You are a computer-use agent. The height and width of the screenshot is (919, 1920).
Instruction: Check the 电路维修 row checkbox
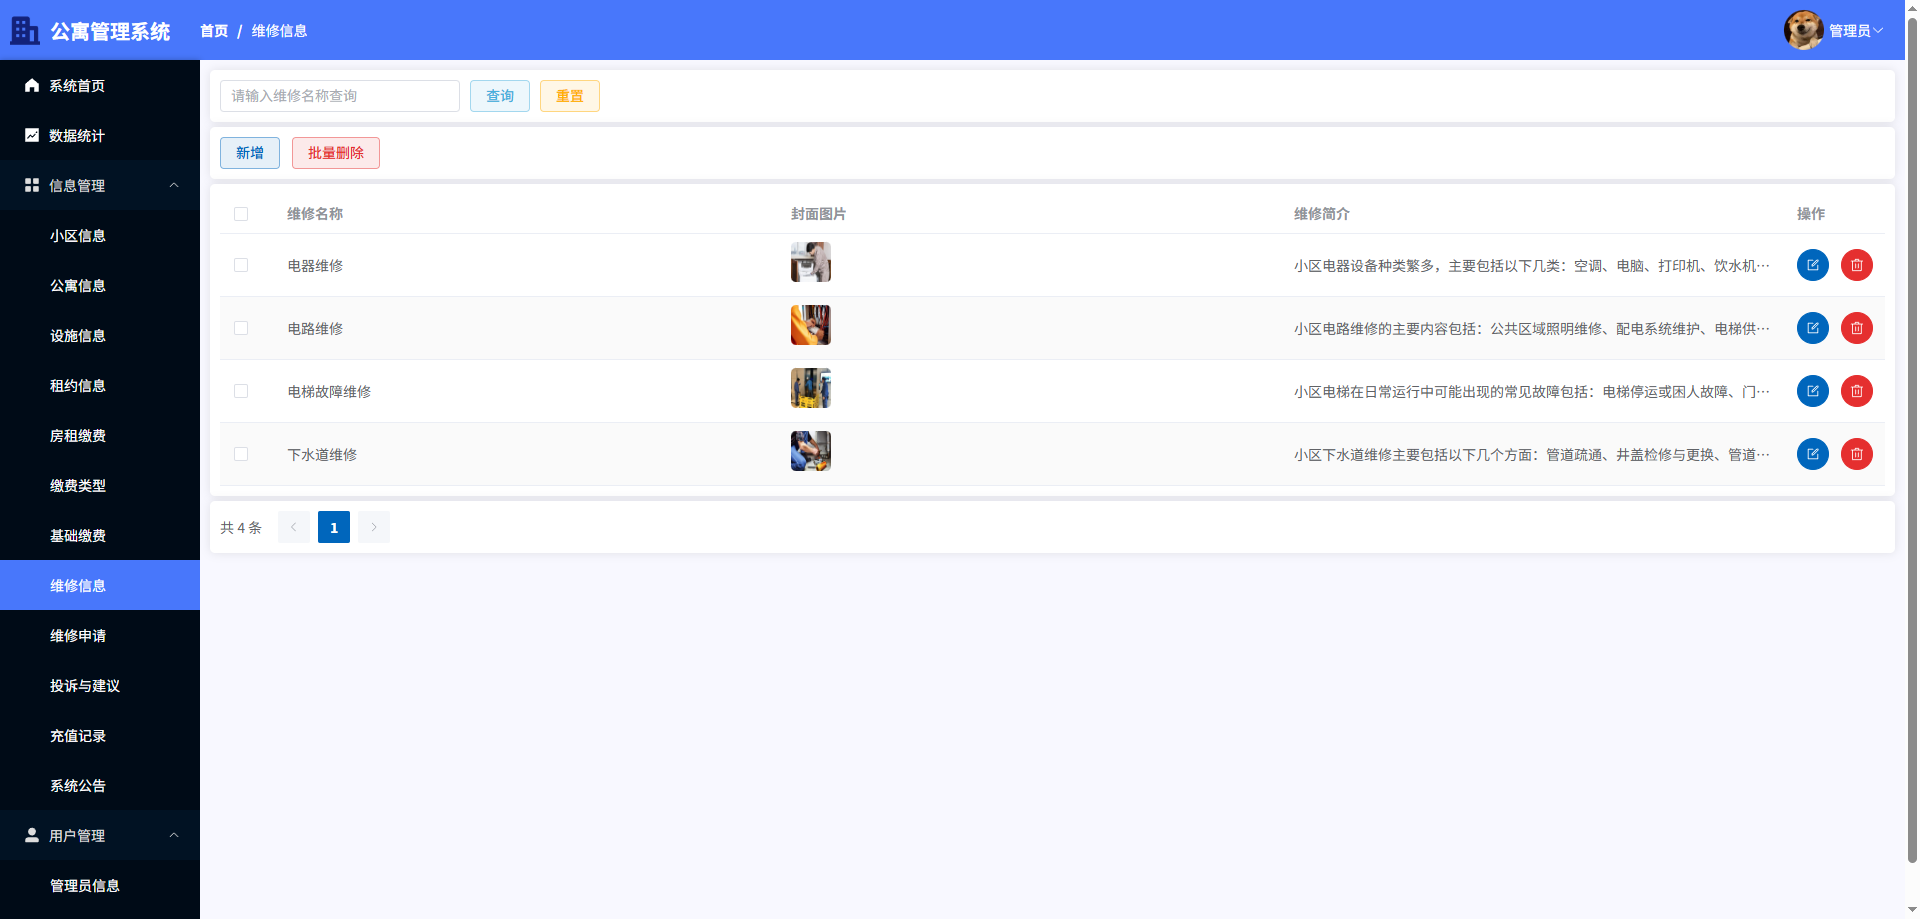coord(241,328)
